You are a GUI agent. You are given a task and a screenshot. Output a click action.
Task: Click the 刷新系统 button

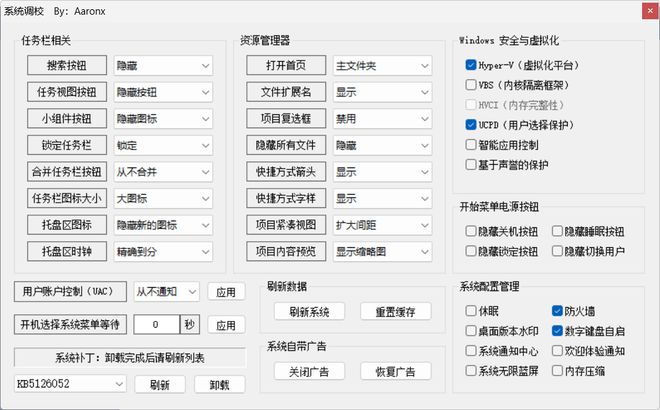(x=309, y=311)
